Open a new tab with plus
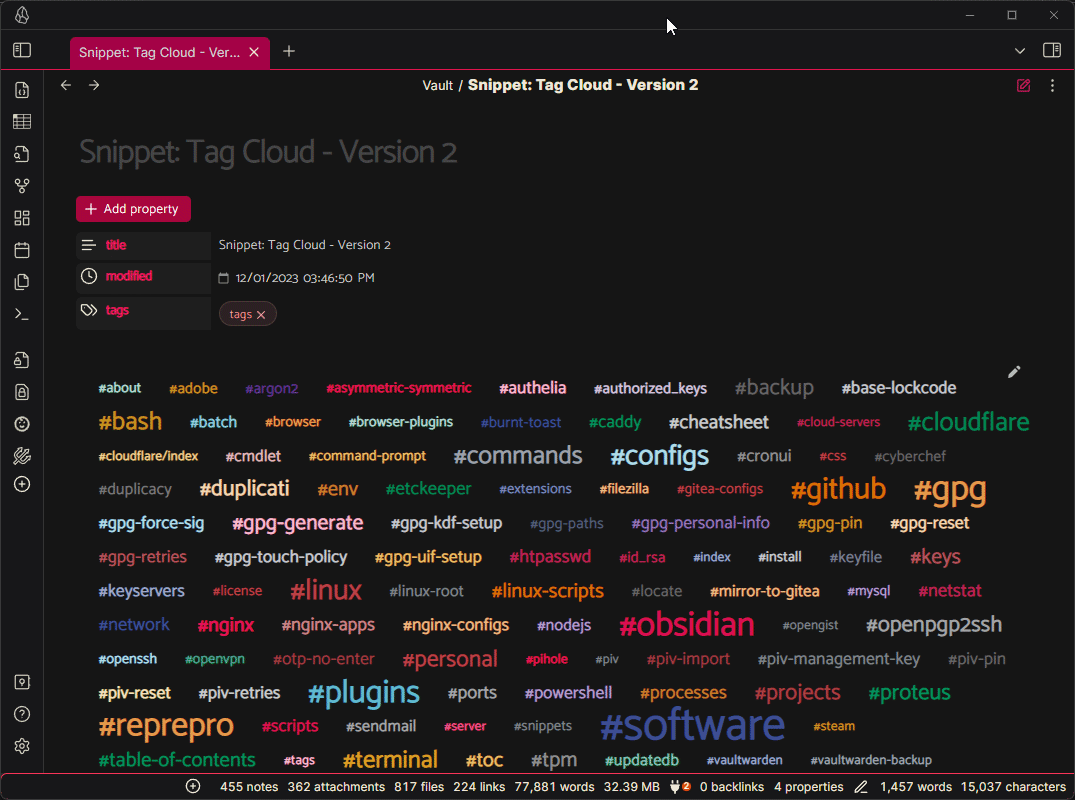 click(x=289, y=51)
